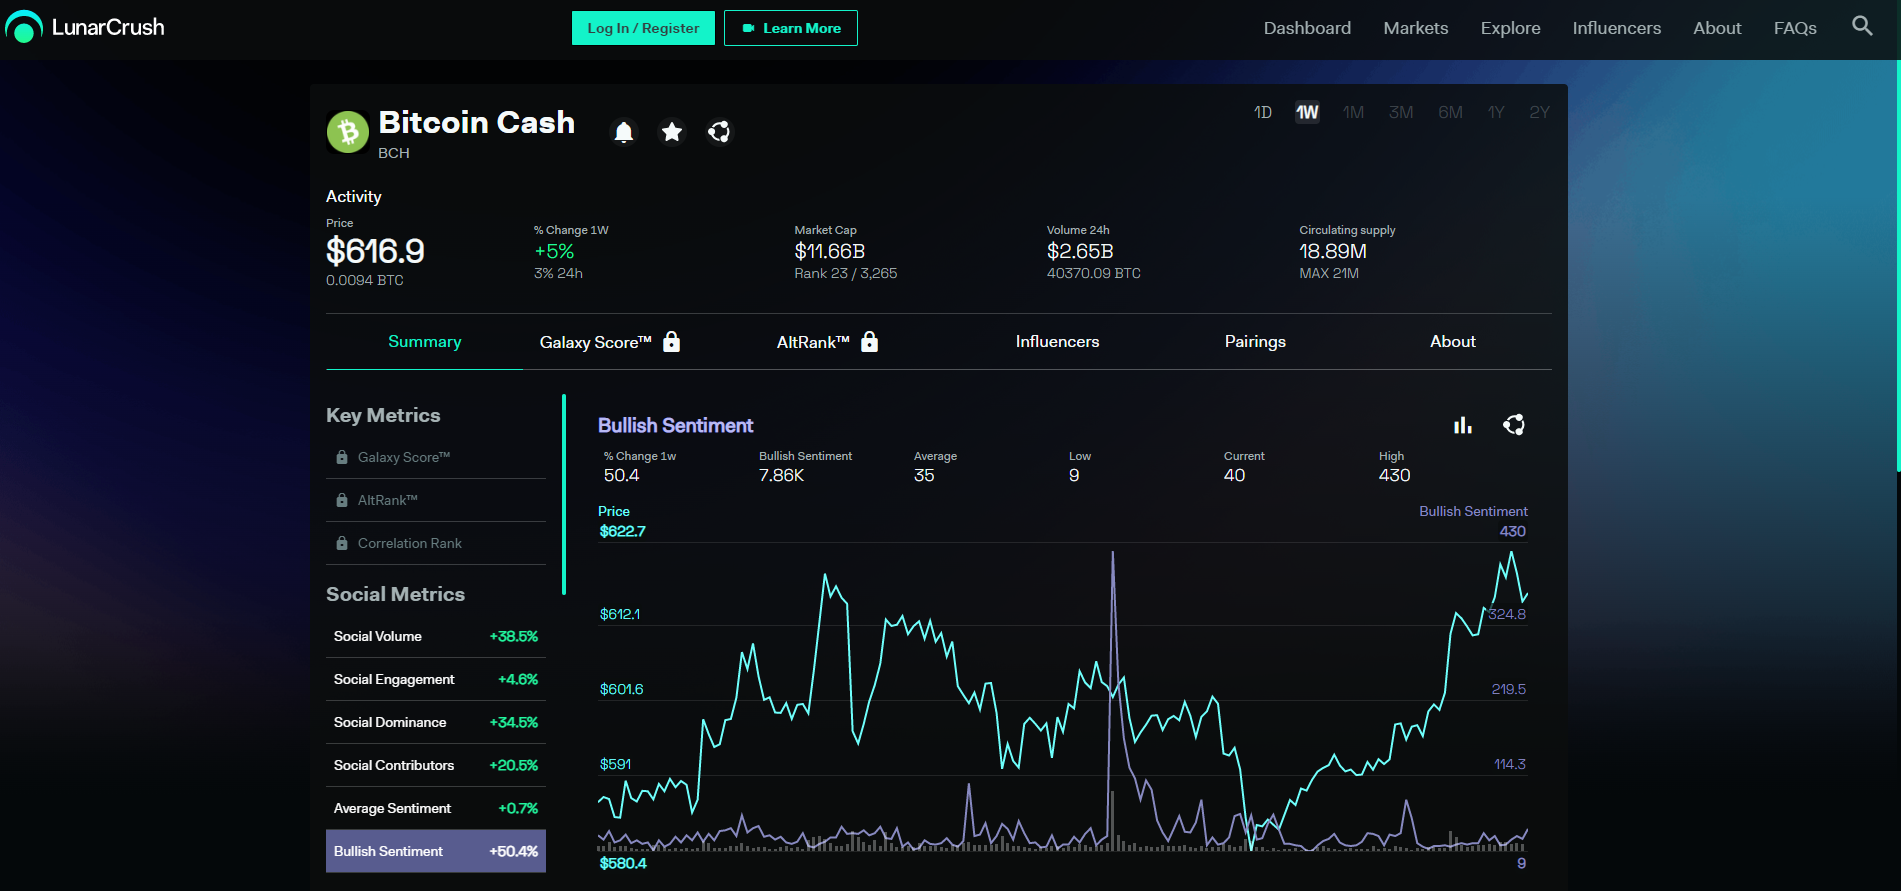The image size is (1901, 891).
Task: Select the locked Correlation Rank metric
Action: pyautogui.click(x=436, y=543)
